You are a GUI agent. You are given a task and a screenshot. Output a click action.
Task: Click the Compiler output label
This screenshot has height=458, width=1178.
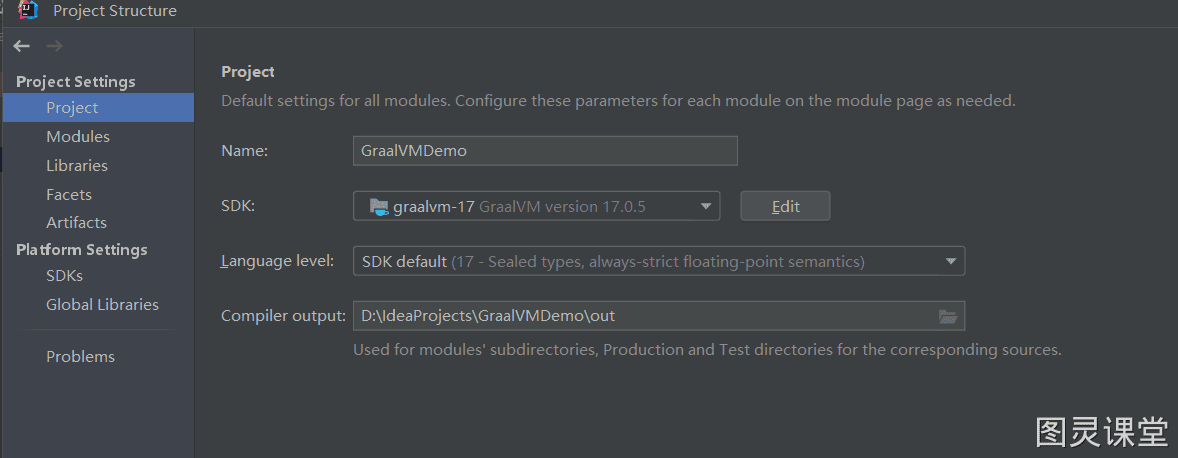click(283, 316)
